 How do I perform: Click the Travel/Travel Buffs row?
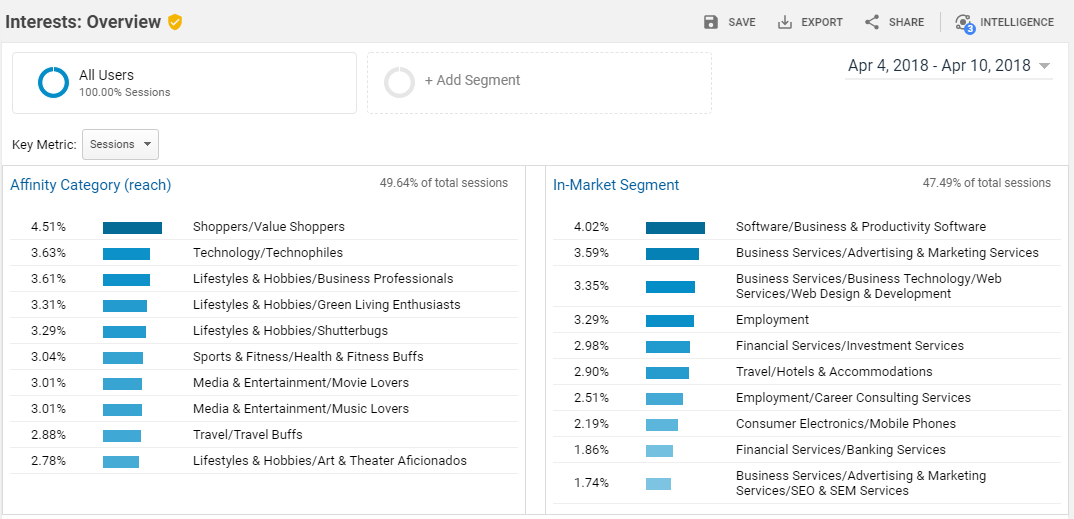[247, 435]
